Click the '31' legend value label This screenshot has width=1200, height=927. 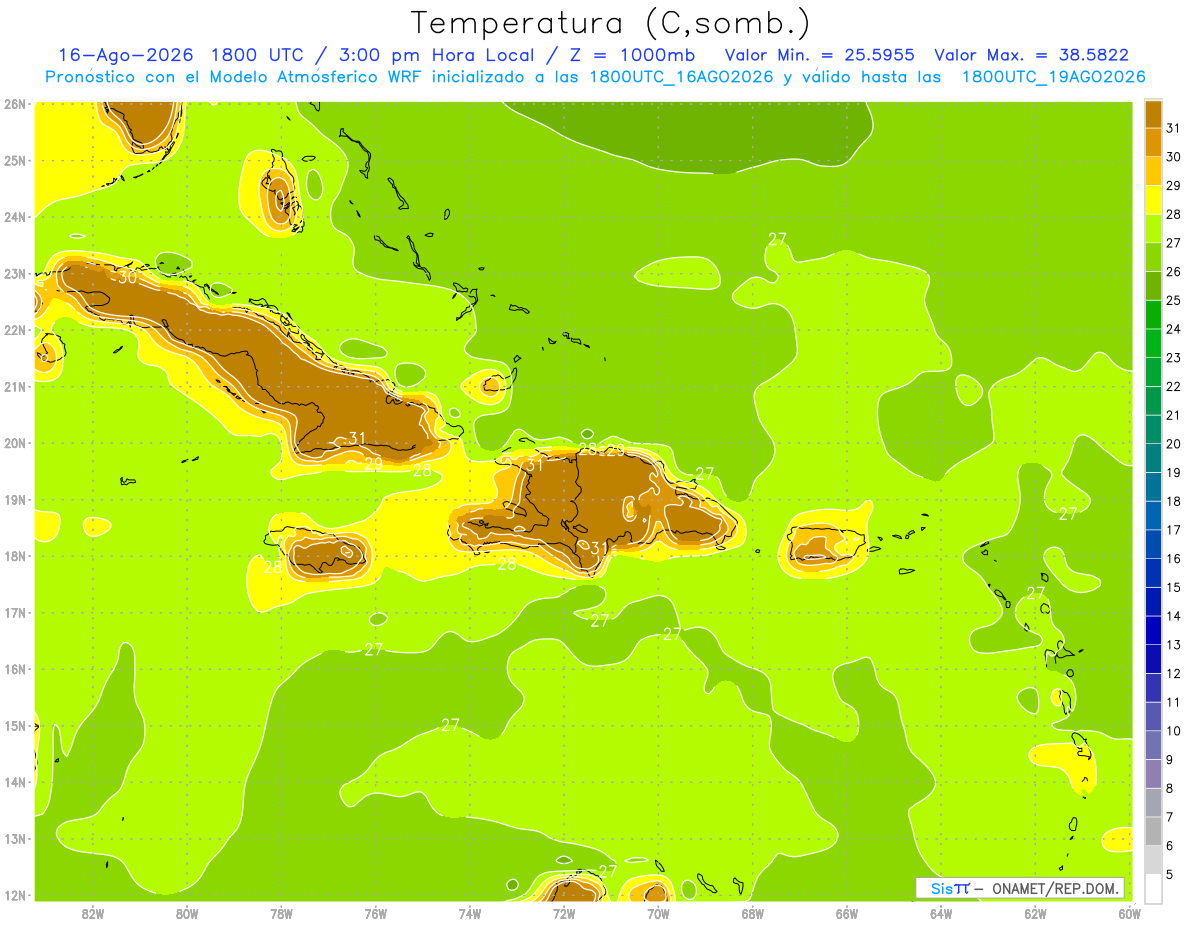click(1173, 128)
